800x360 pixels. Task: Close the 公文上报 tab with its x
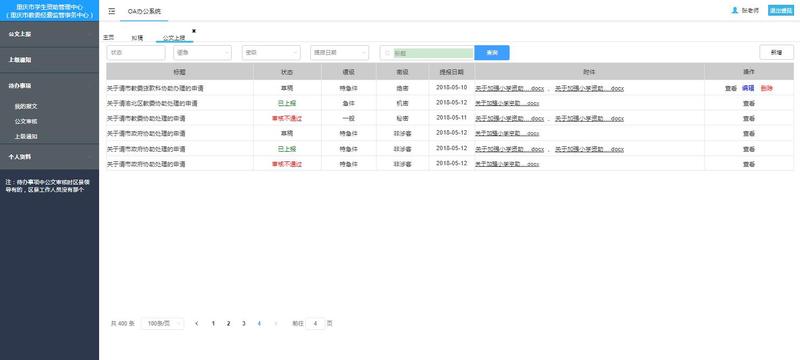194,31
